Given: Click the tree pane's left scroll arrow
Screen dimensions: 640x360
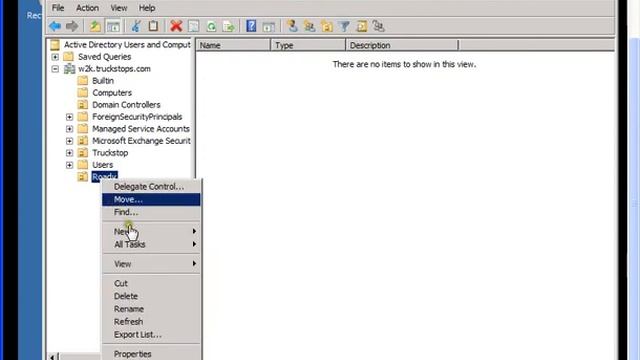Looking at the screenshot, I should (53, 357).
